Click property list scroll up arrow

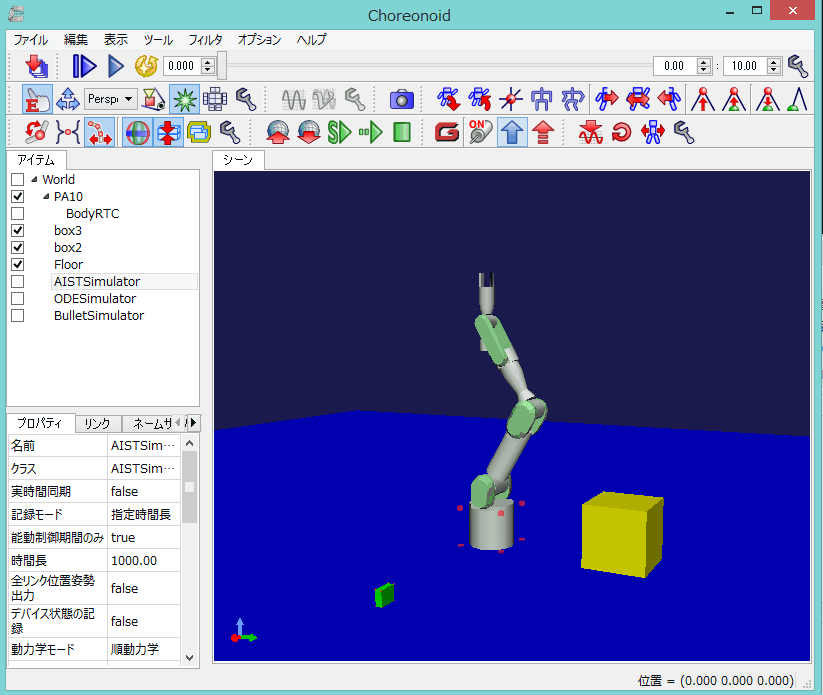point(189,444)
